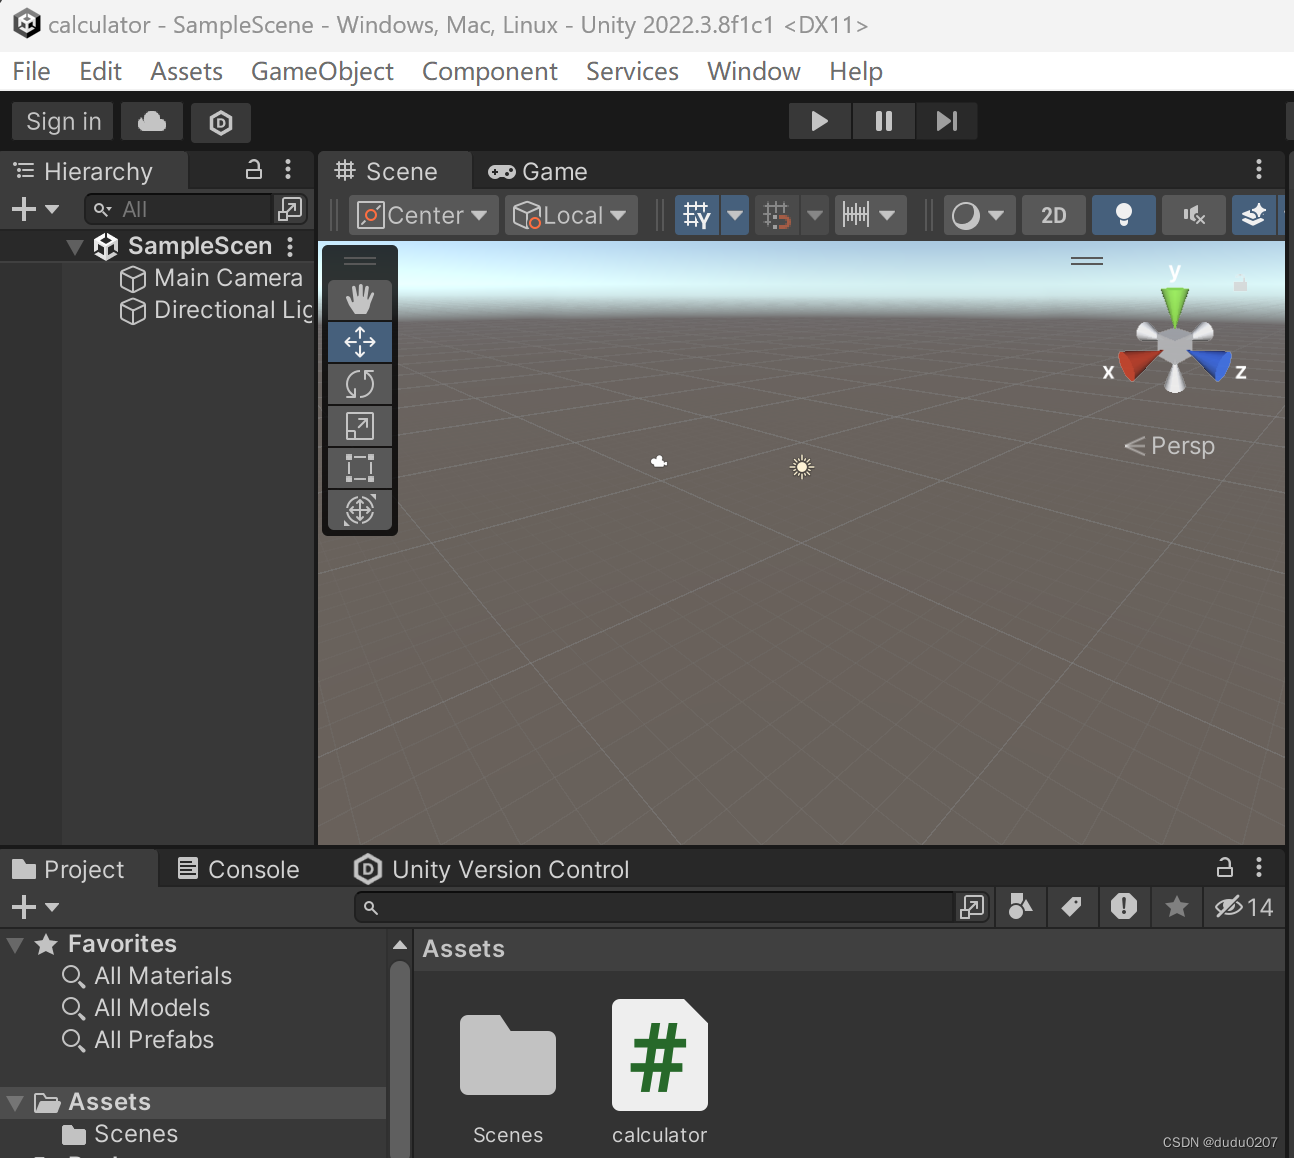Activate the custom Transform tool

click(359, 509)
